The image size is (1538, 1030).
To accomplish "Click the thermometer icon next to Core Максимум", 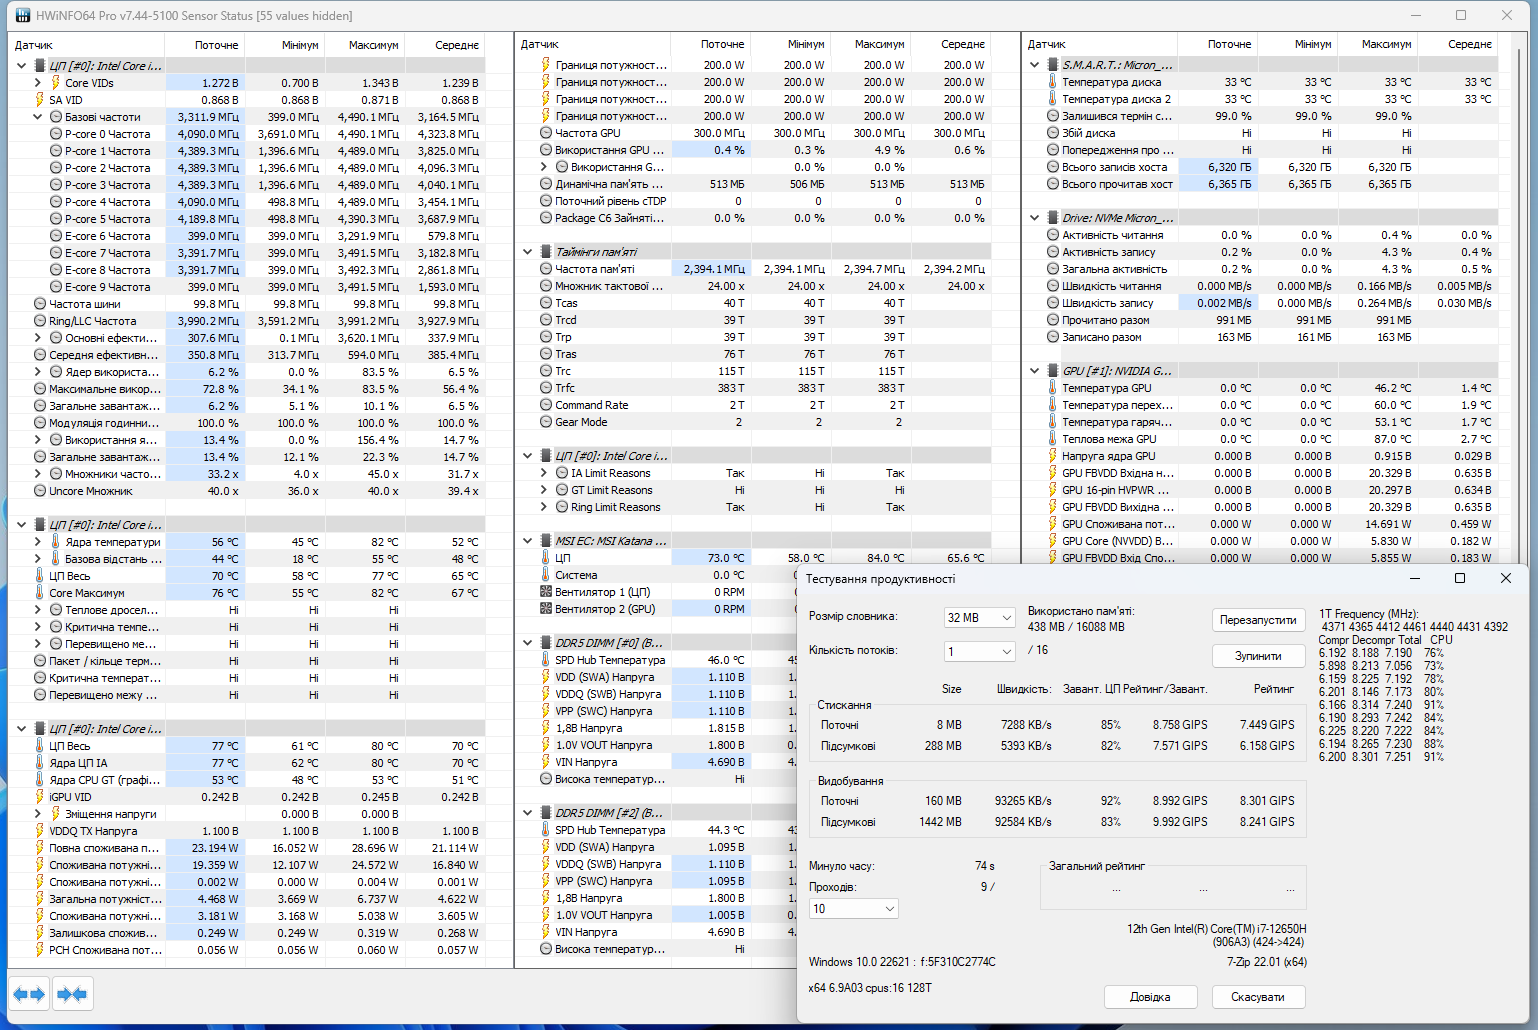I will coord(39,593).
